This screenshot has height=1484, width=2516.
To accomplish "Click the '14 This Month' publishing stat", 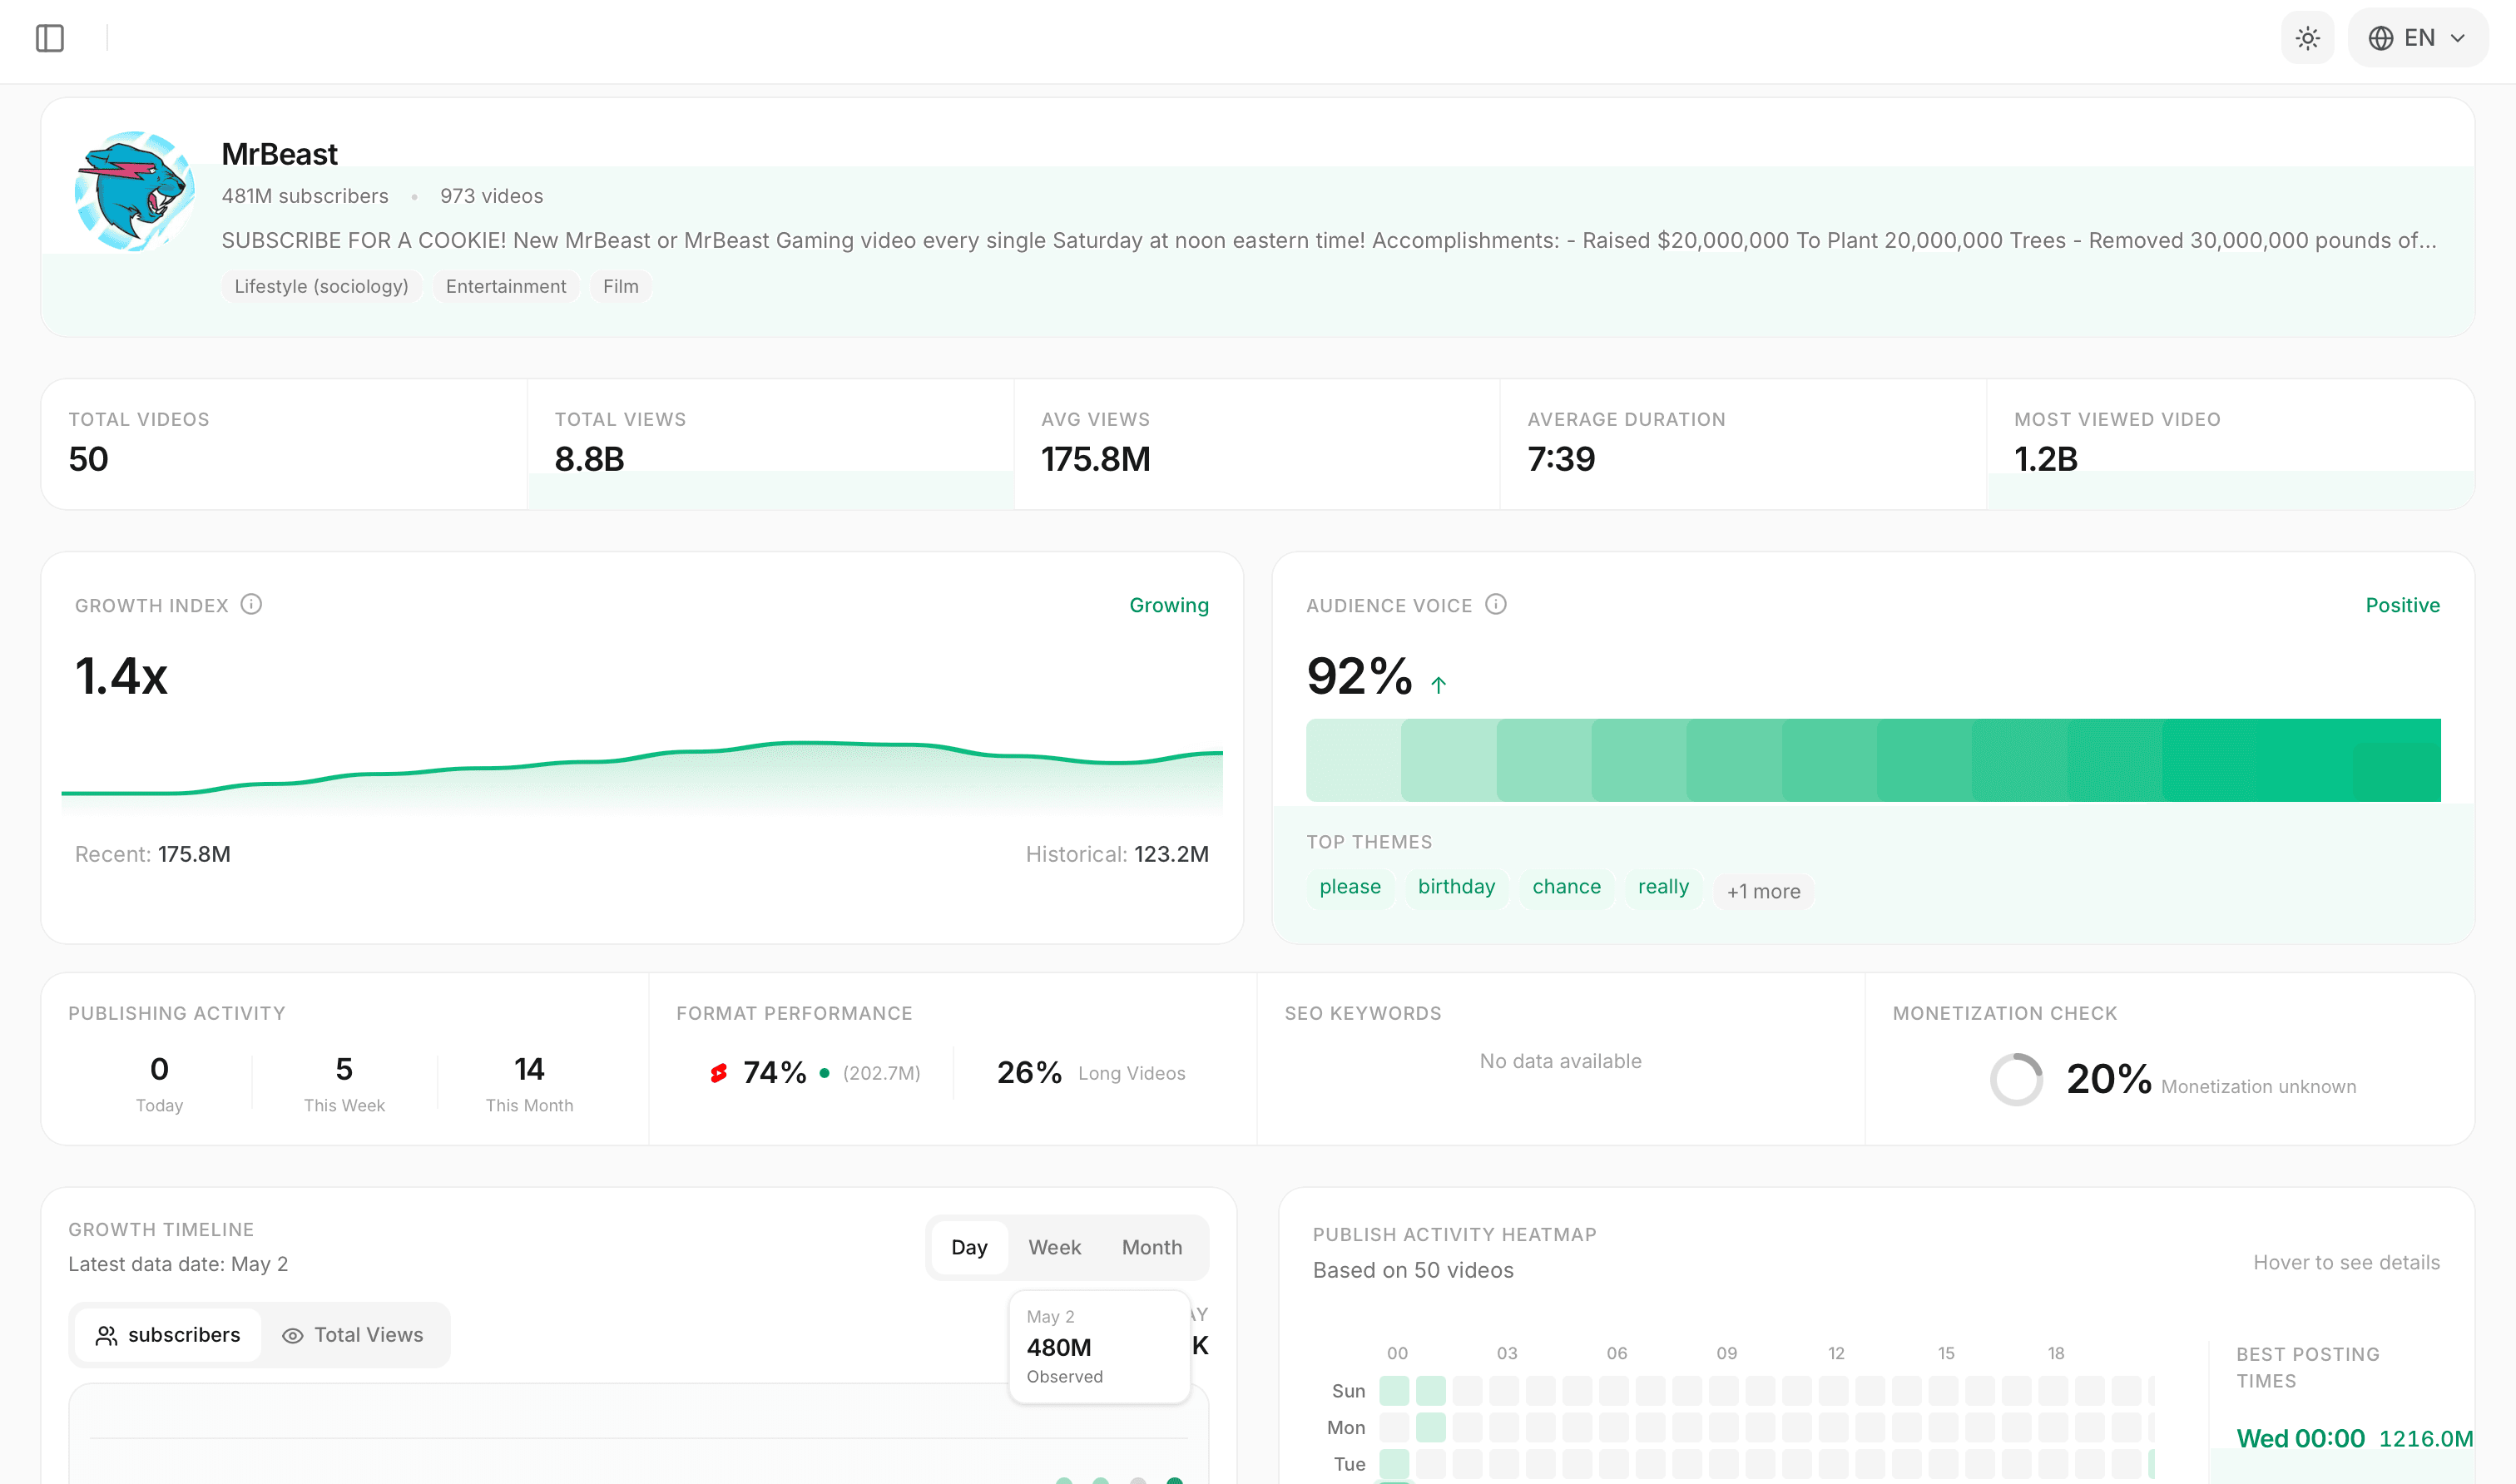I will pyautogui.click(x=529, y=1083).
